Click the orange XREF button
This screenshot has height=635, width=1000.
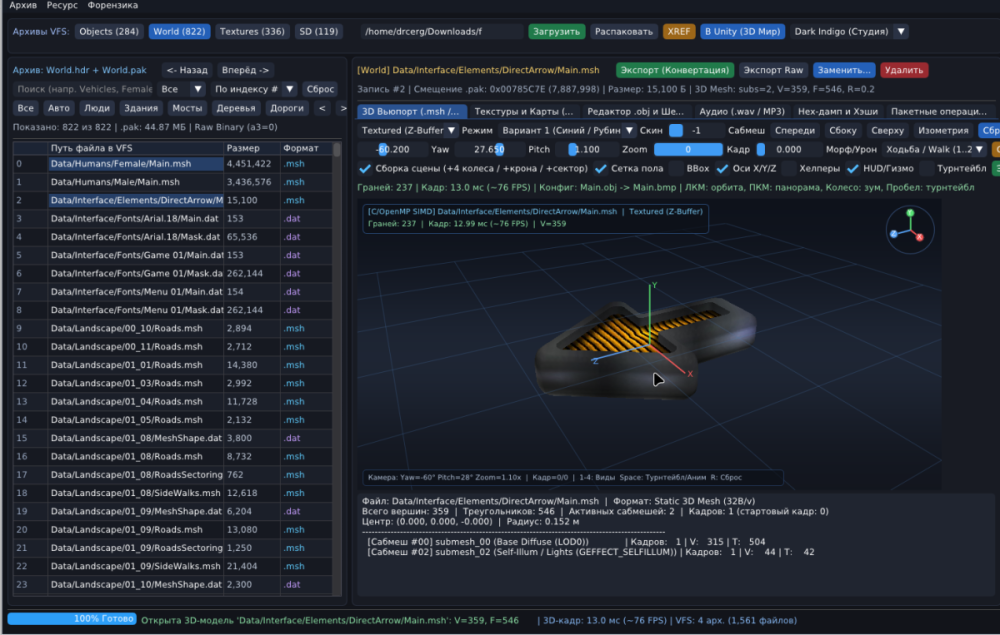pyautogui.click(x=679, y=31)
